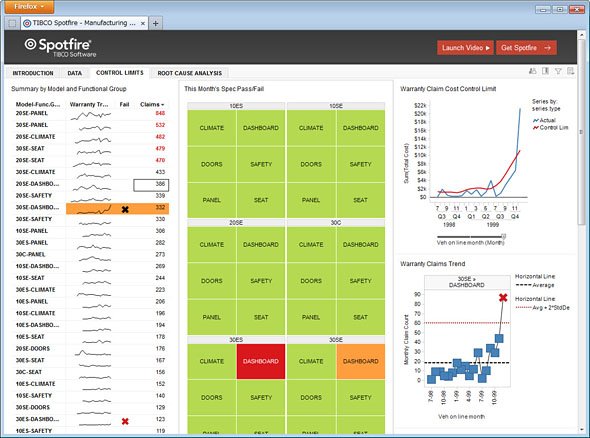The image size is (590, 438).
Task: Open the ROOT CAUSE ANALYSIS tab
Action: pyautogui.click(x=190, y=73)
